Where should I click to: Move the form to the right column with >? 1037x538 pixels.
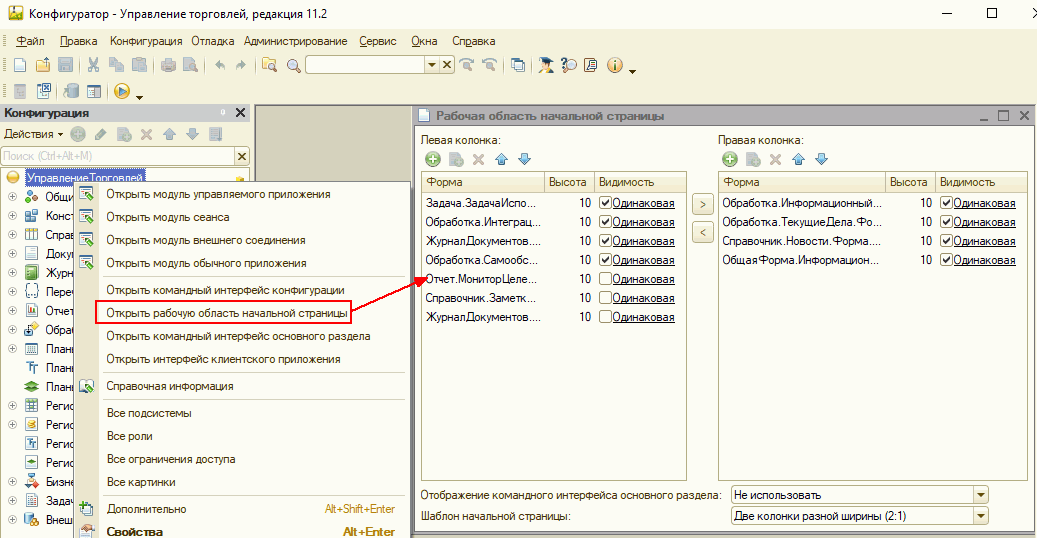pyautogui.click(x=702, y=204)
